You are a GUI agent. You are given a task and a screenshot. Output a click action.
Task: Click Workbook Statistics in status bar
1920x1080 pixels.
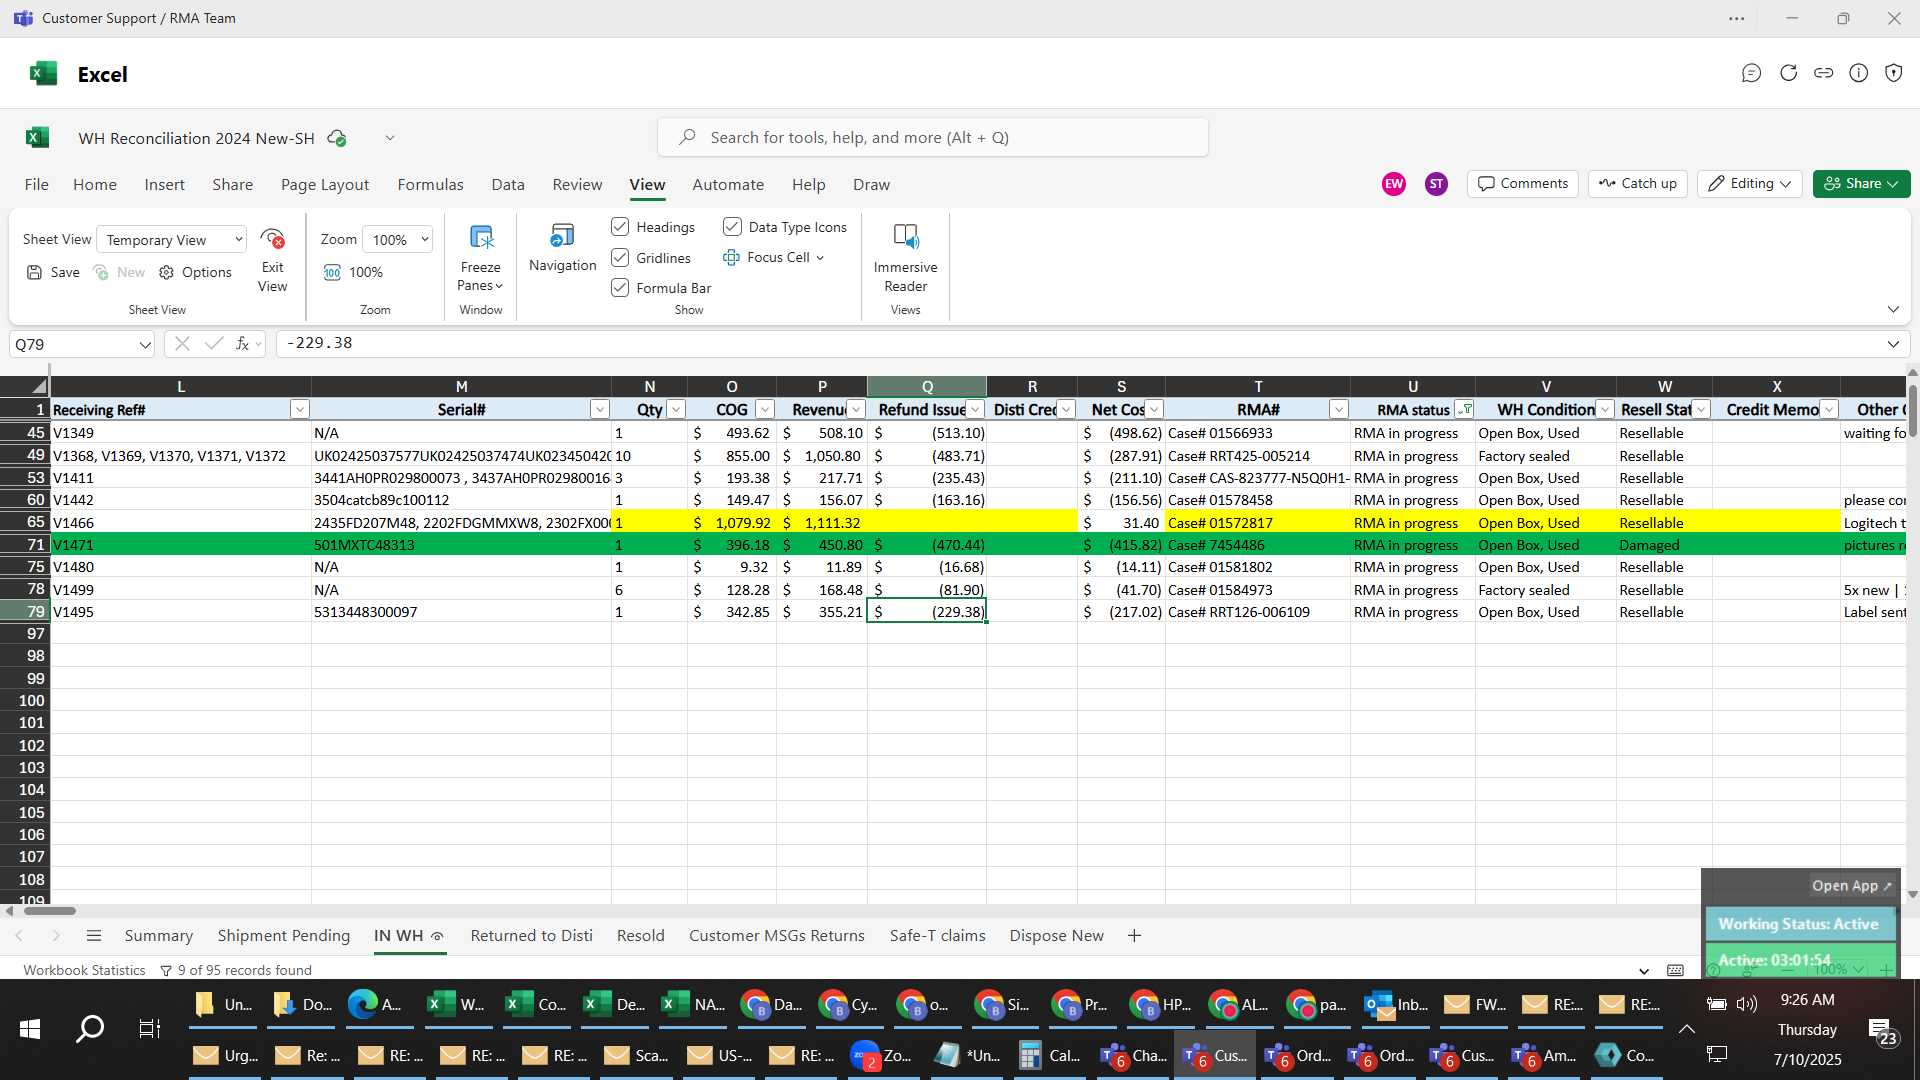coord(84,970)
